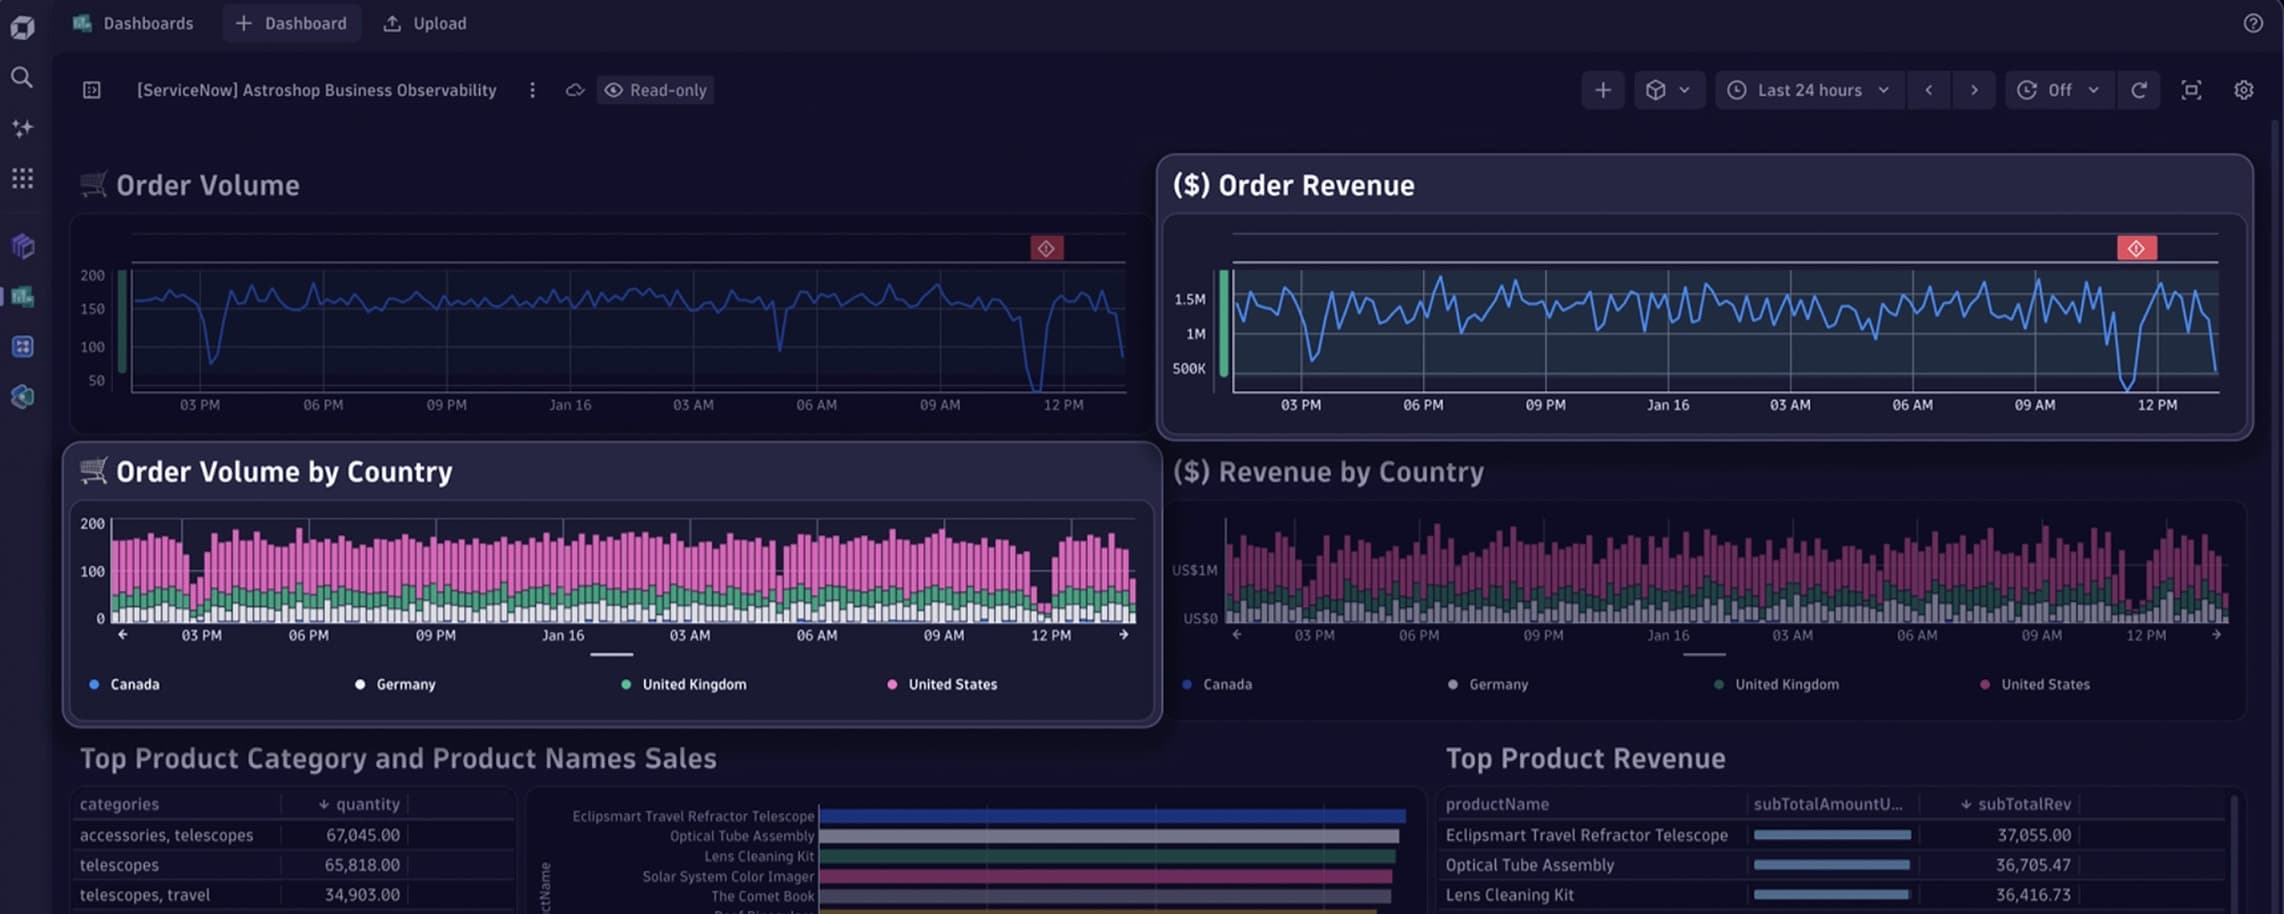Expand the cube segments dropdown
Screen dimensions: 2284x914
tap(1669, 90)
